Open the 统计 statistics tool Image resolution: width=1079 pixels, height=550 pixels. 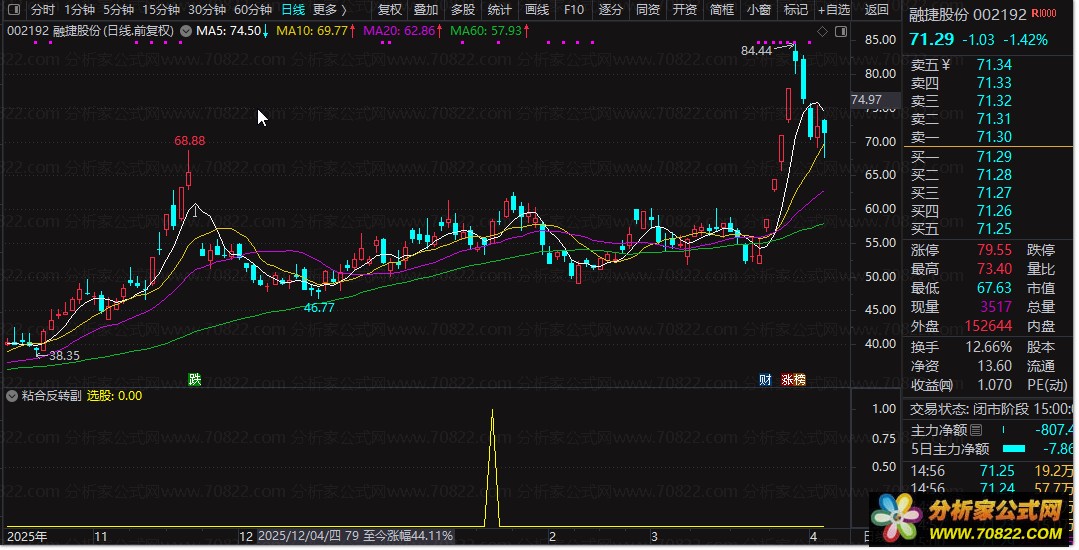500,10
